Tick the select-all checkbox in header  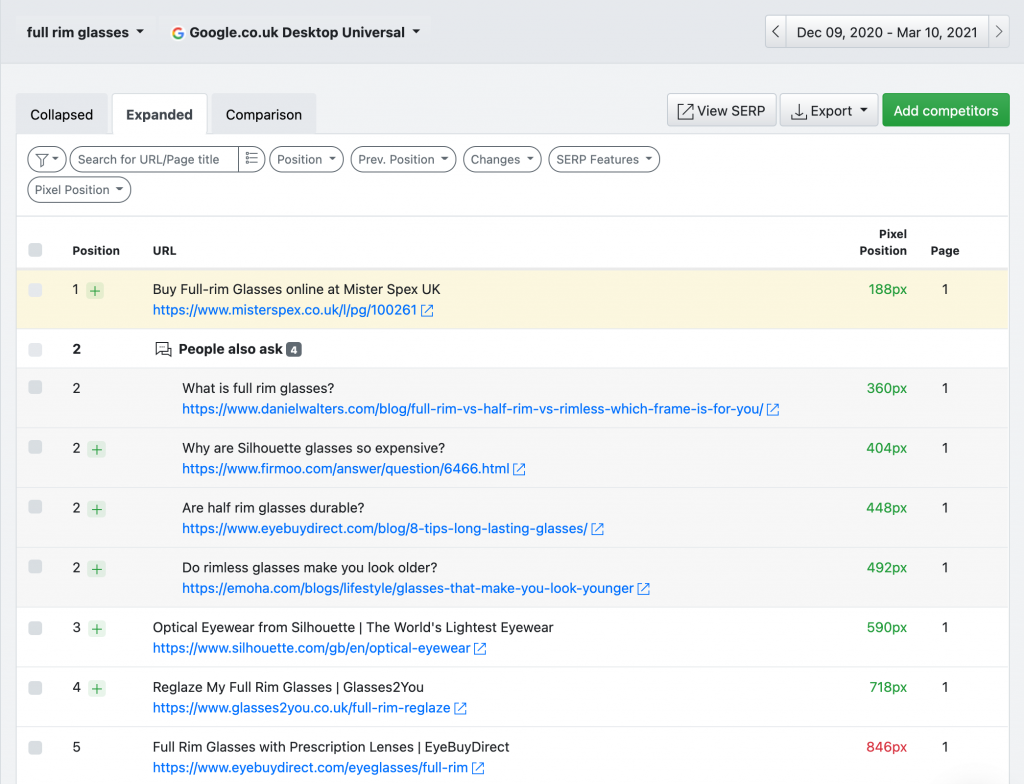[x=35, y=250]
